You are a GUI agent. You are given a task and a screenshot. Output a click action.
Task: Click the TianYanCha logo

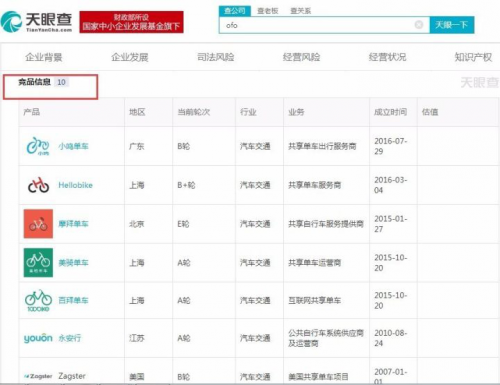(36, 22)
